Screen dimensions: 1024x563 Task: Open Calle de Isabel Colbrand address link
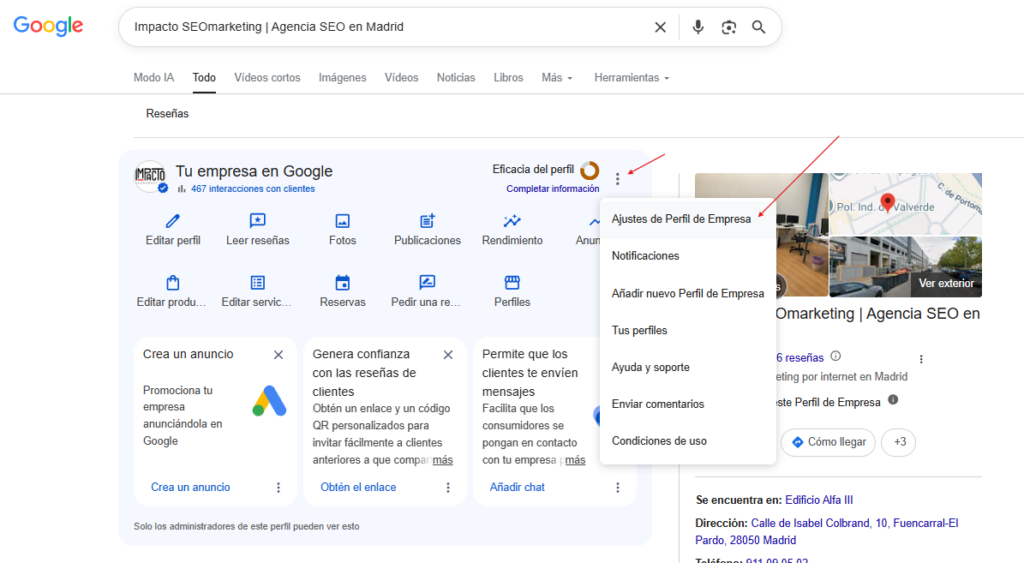tap(827, 532)
